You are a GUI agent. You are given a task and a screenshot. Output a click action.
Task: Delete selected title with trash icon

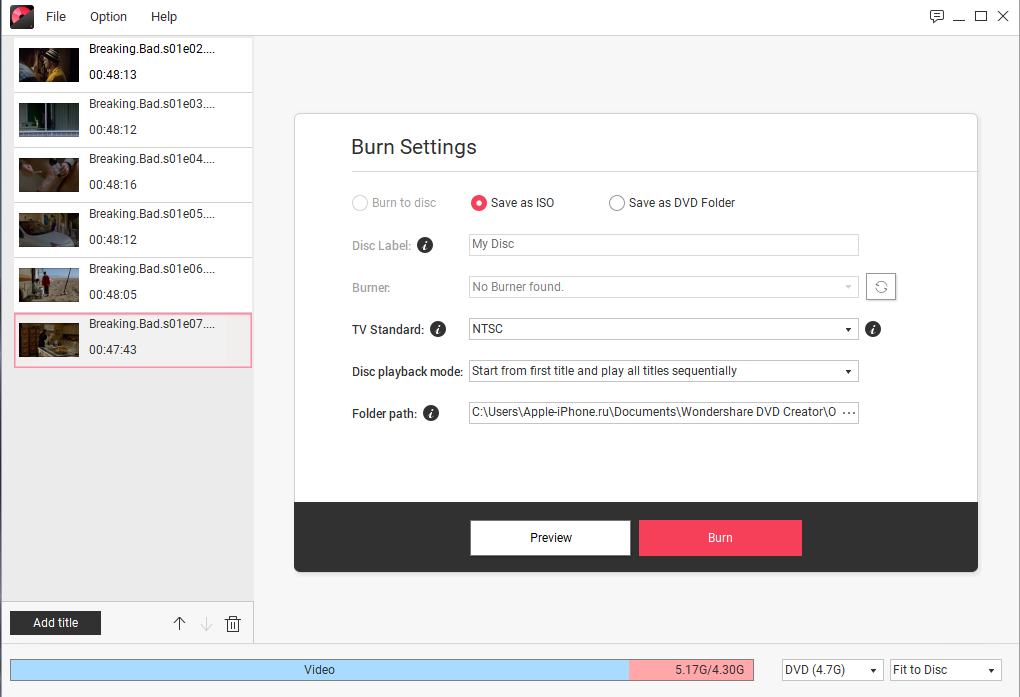pos(233,623)
